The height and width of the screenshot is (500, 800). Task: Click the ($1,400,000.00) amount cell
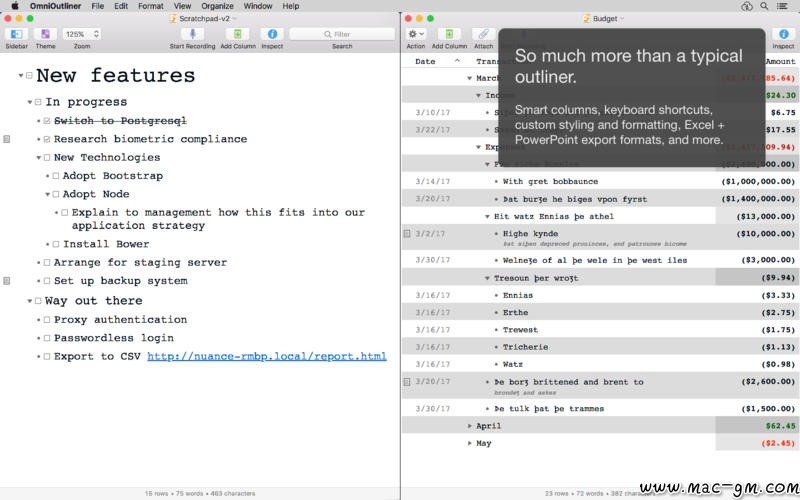pyautogui.click(x=758, y=199)
